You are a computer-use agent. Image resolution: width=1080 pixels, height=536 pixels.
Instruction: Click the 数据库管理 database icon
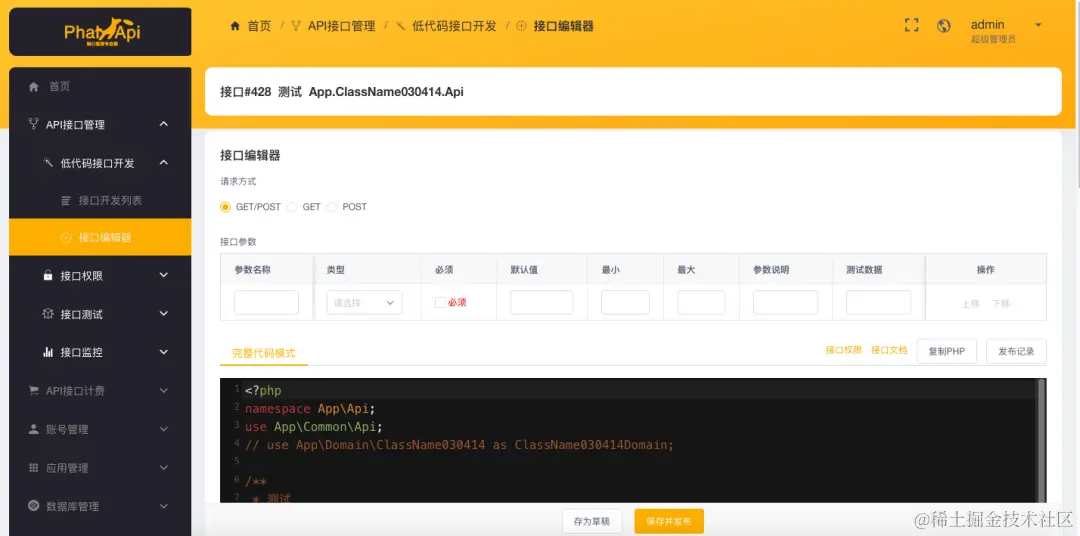click(33, 506)
